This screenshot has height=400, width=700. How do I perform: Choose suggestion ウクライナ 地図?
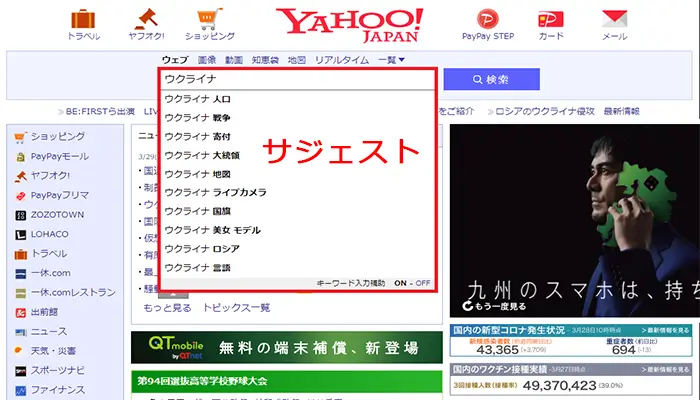pos(297,174)
